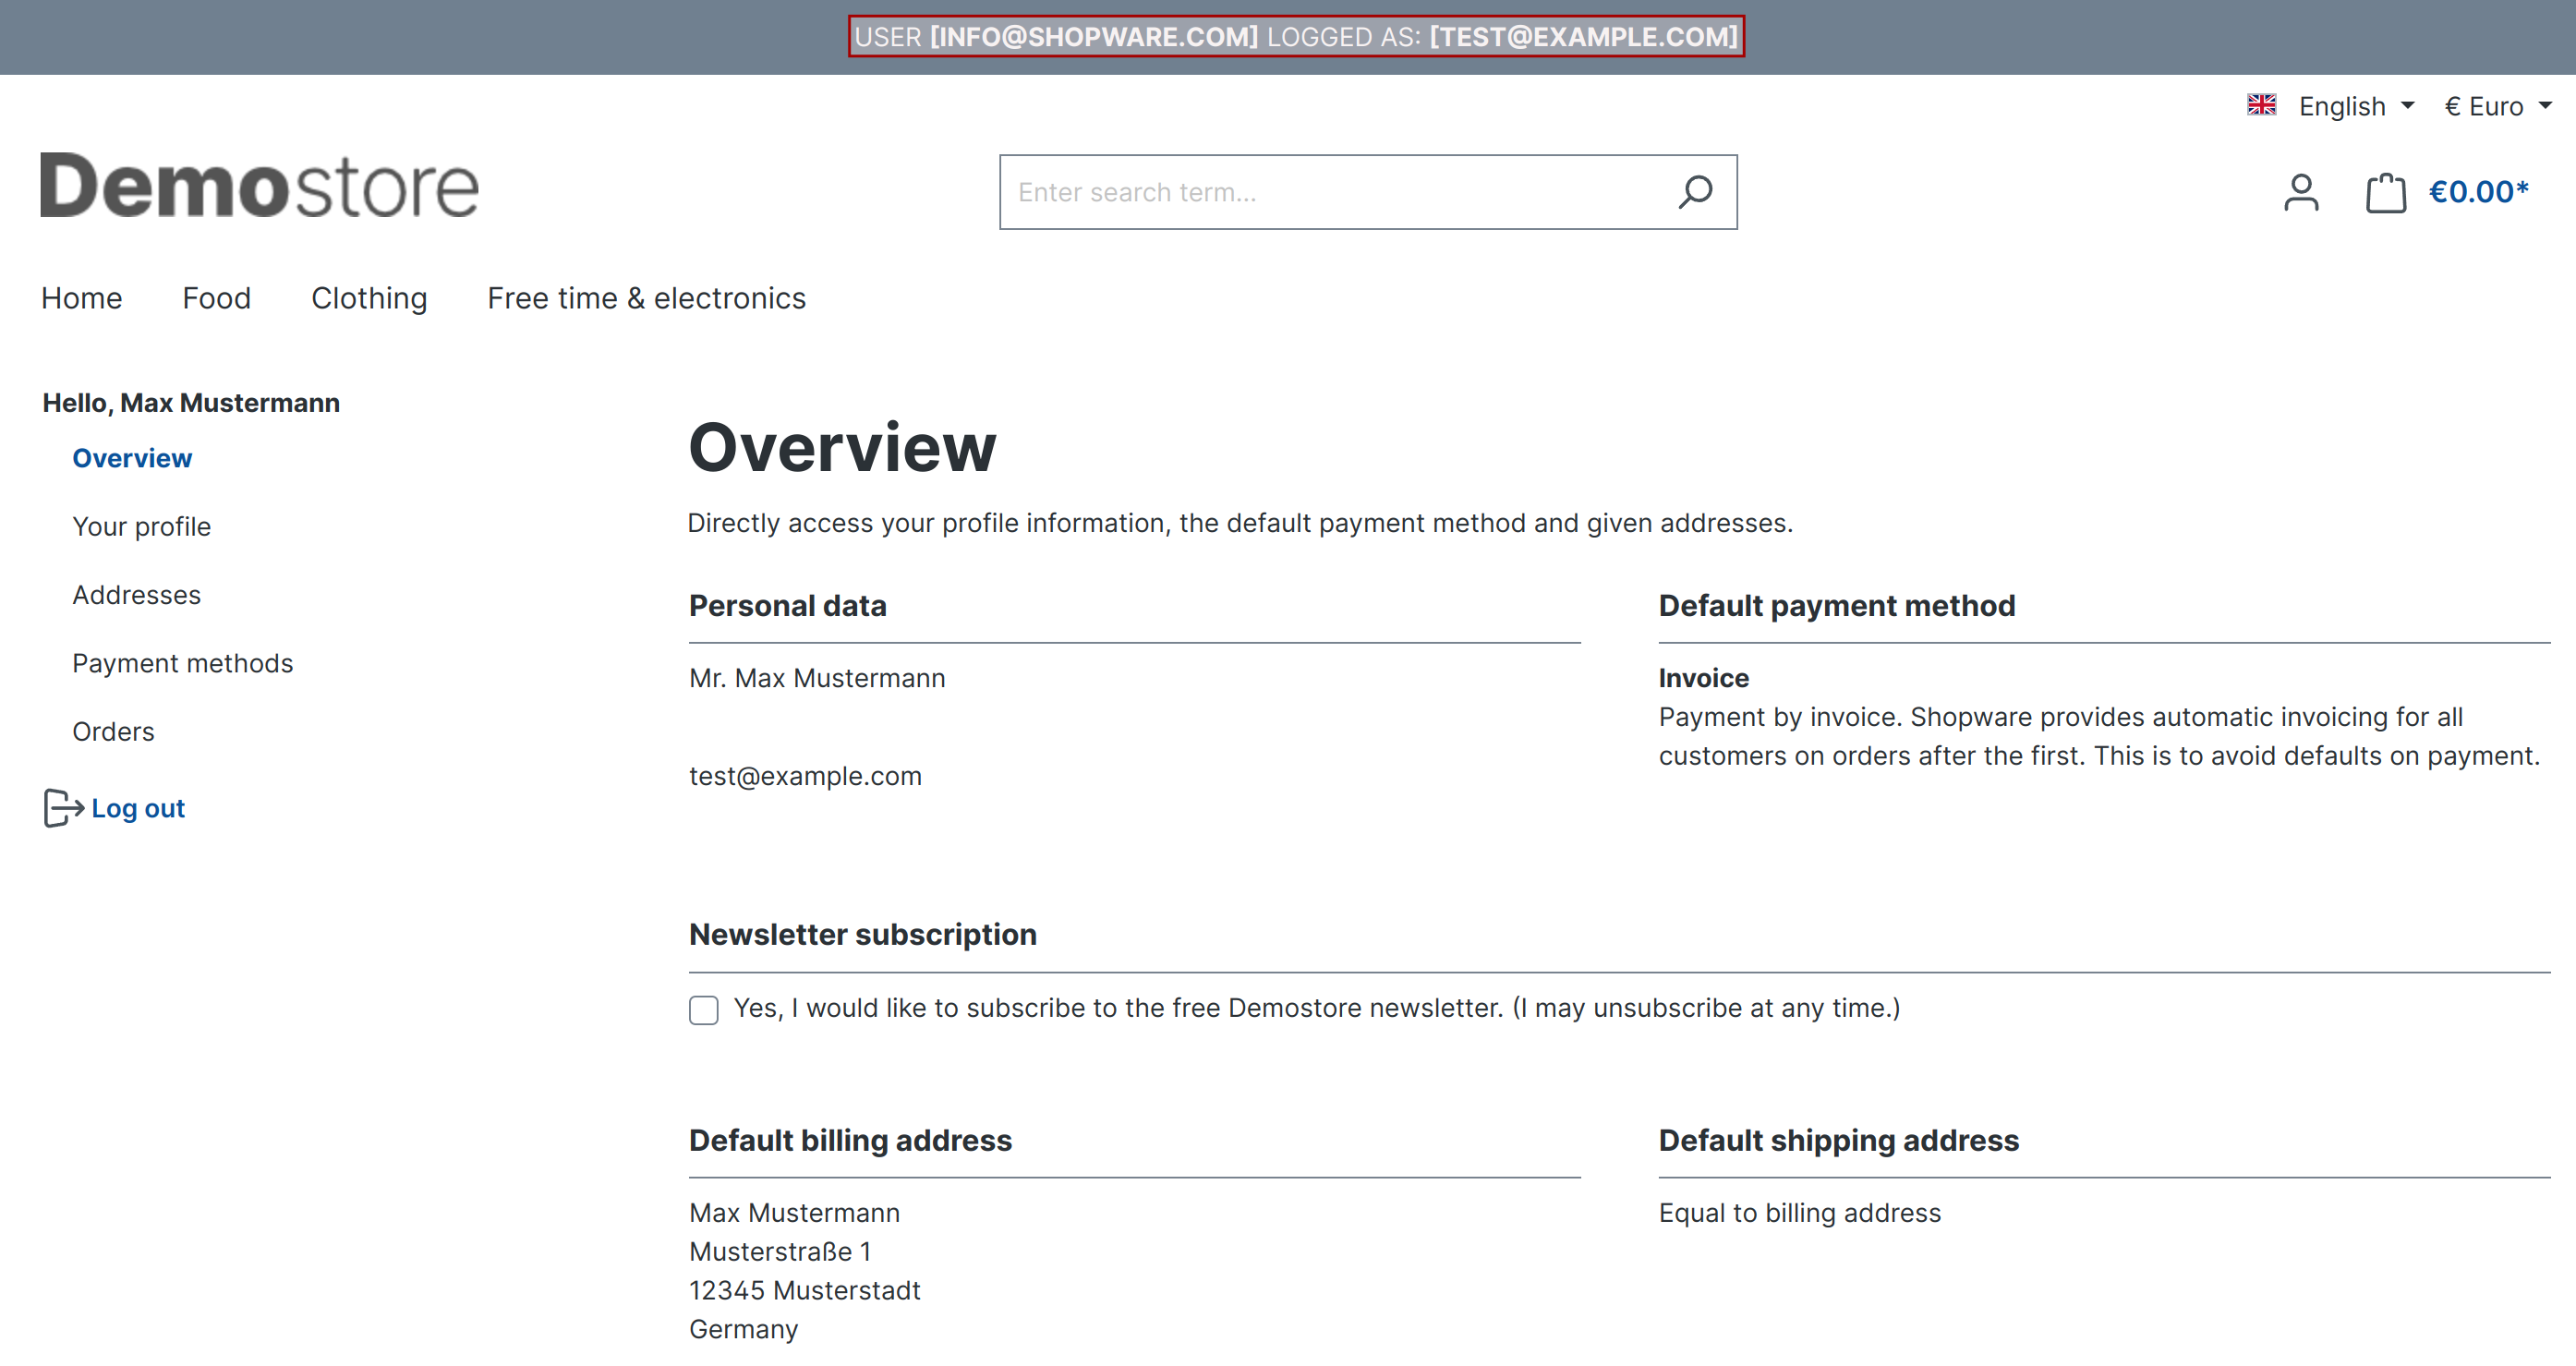
Task: Click the 'Invoice' payment method text
Action: point(1704,678)
